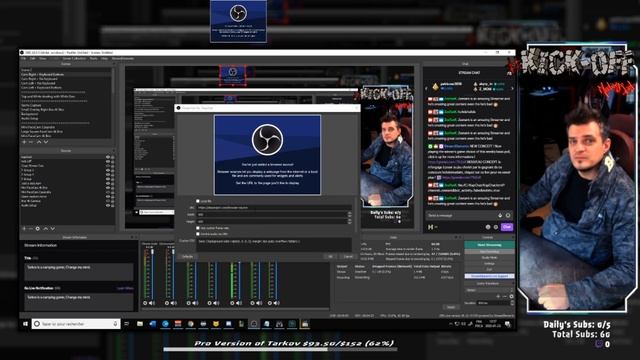Select the Background scene in Scenes list
This screenshot has height=360, width=640.
[x=29, y=114]
